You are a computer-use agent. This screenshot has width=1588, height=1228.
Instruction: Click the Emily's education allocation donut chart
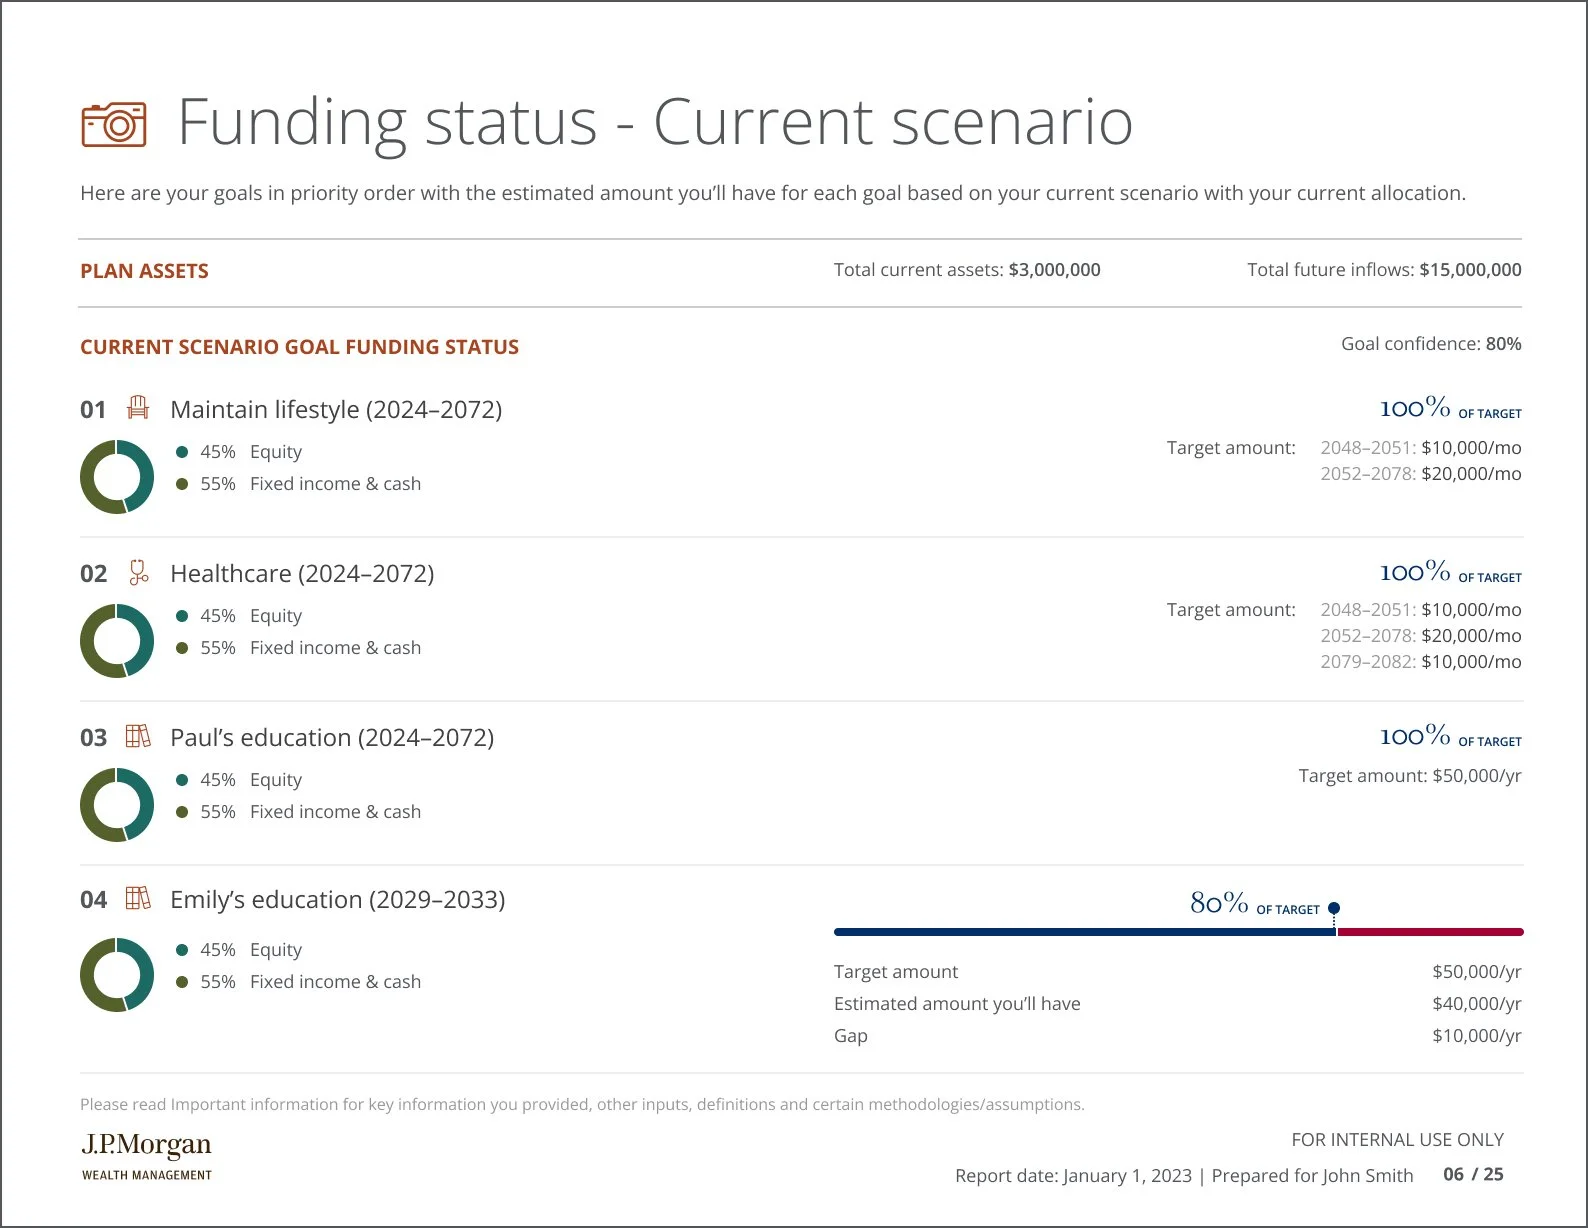(x=117, y=975)
